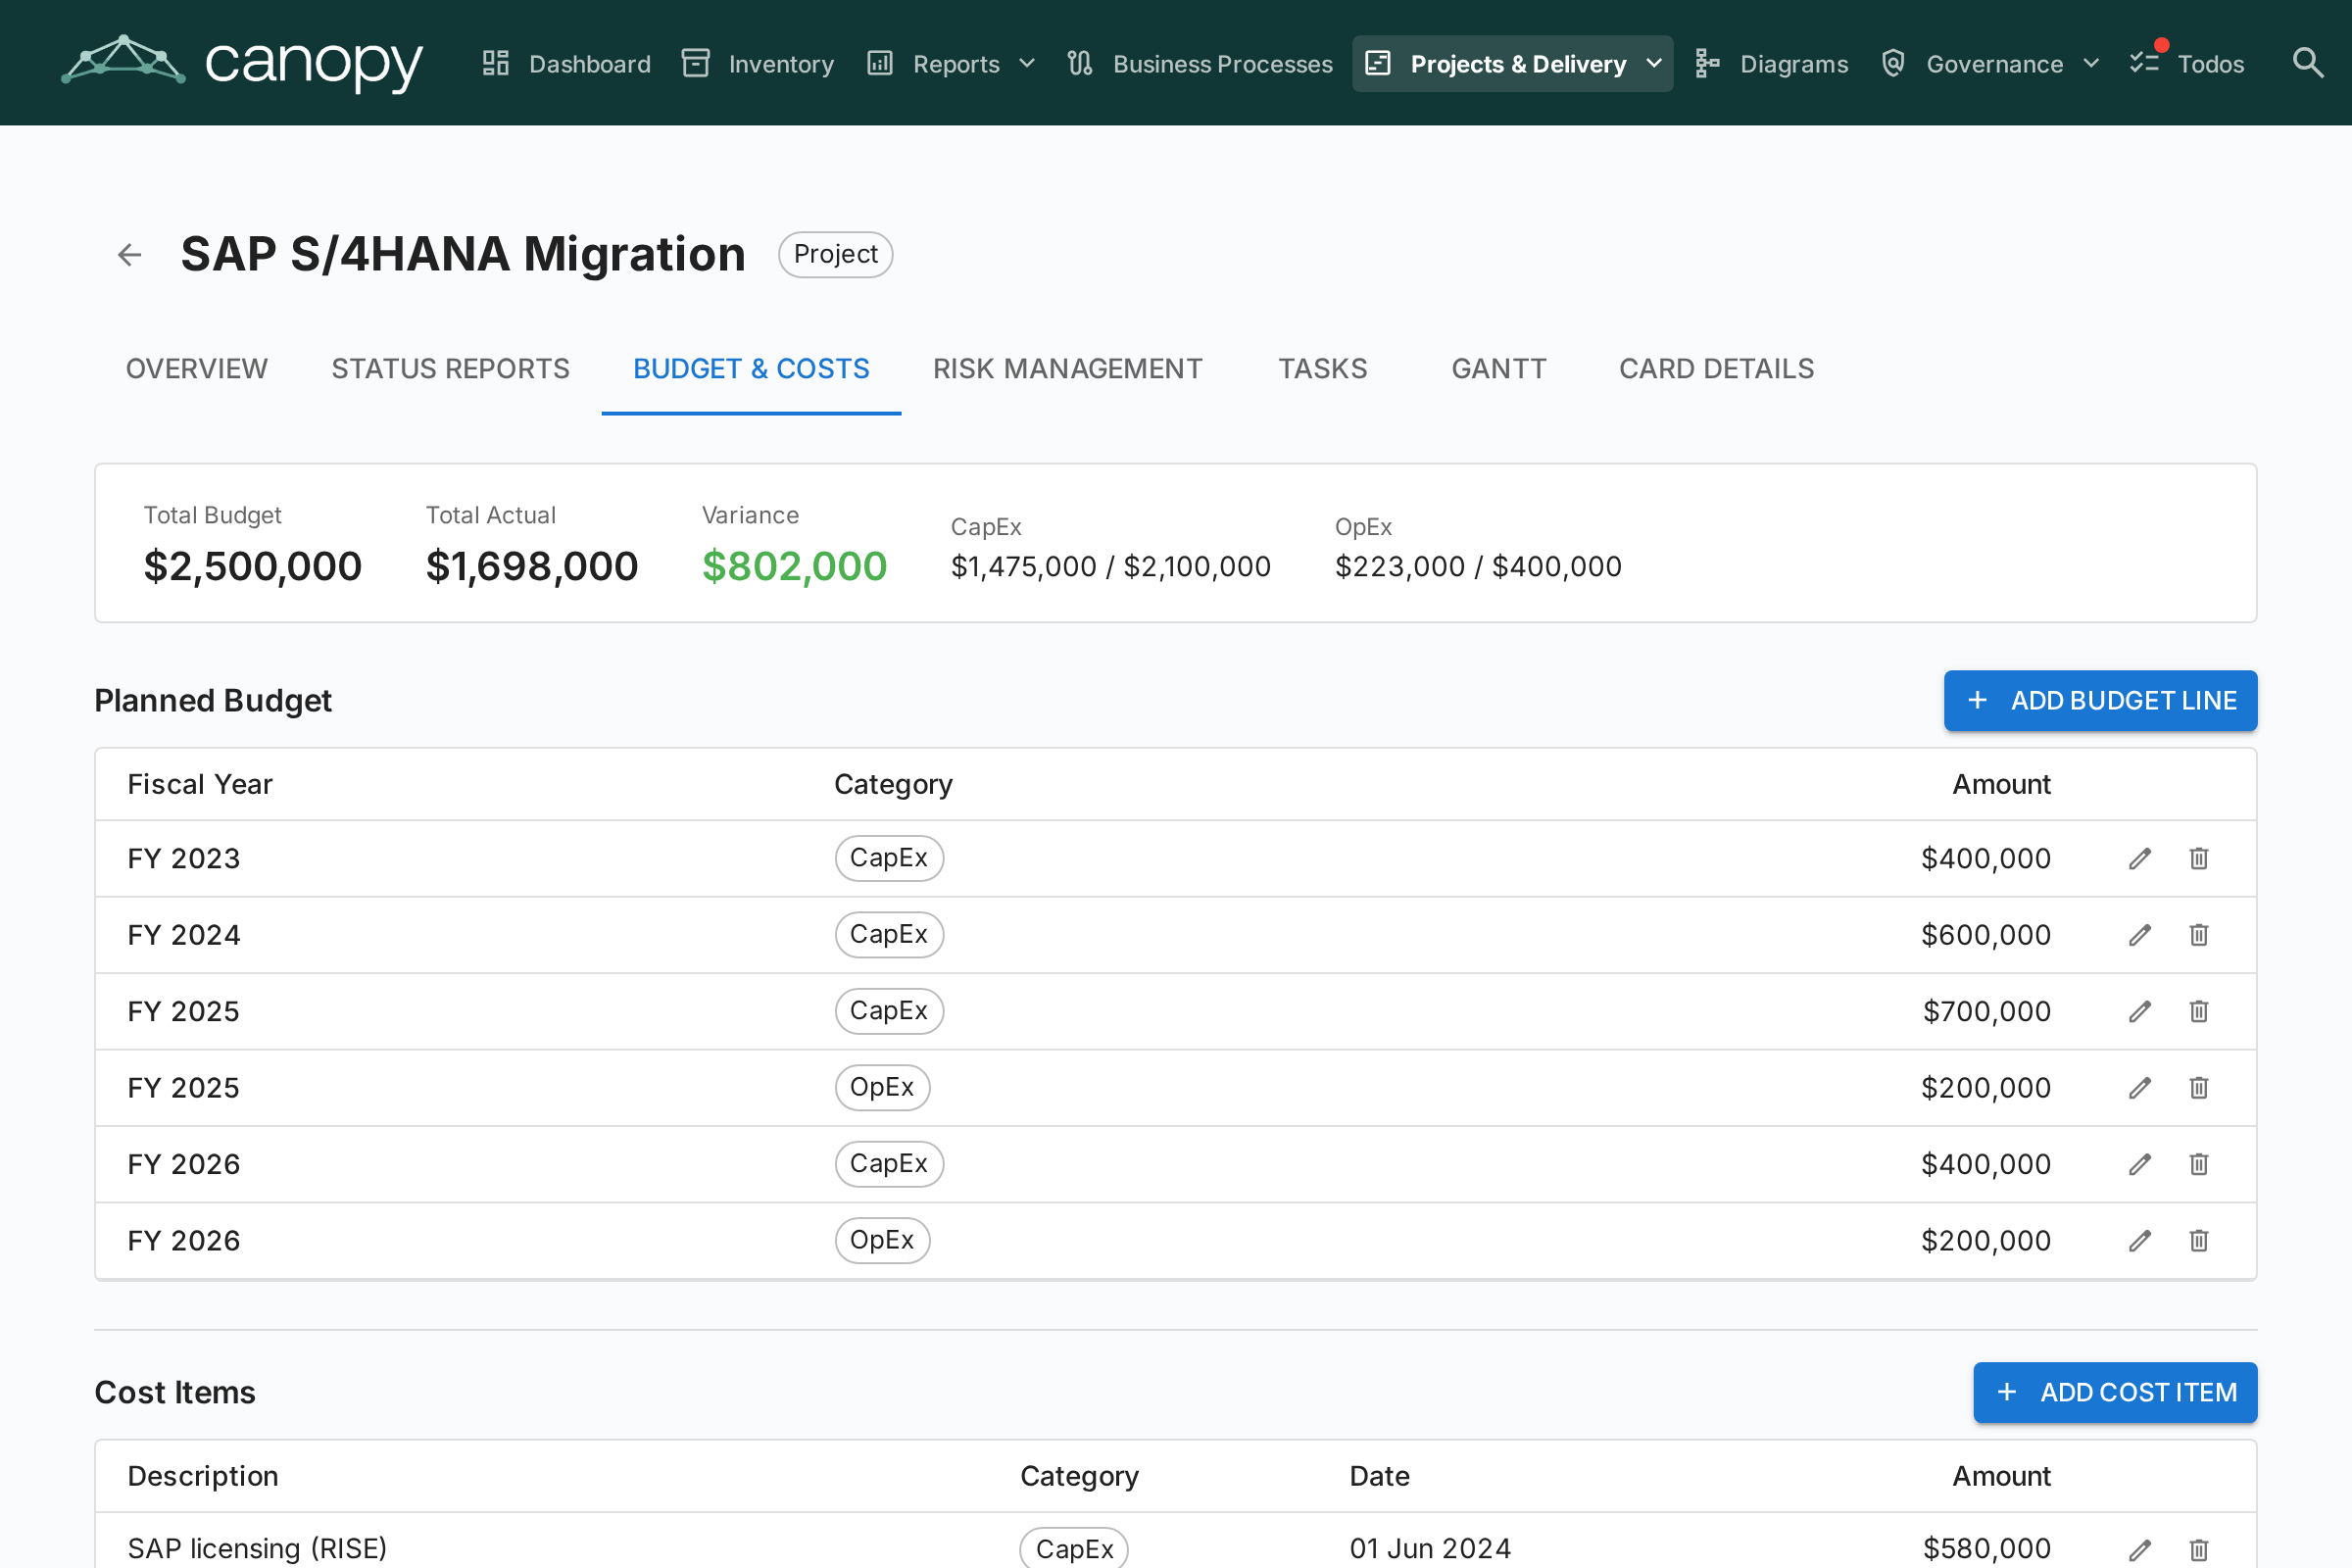The image size is (2352, 1568).
Task: Delete the FY 2023 CapEx budget line
Action: point(2198,859)
